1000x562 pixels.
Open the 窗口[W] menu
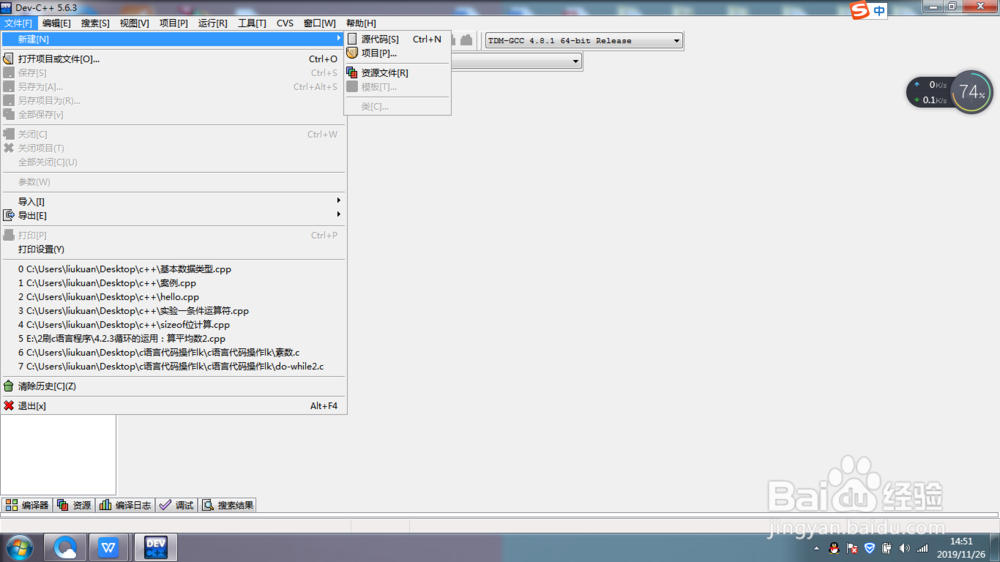click(x=320, y=23)
